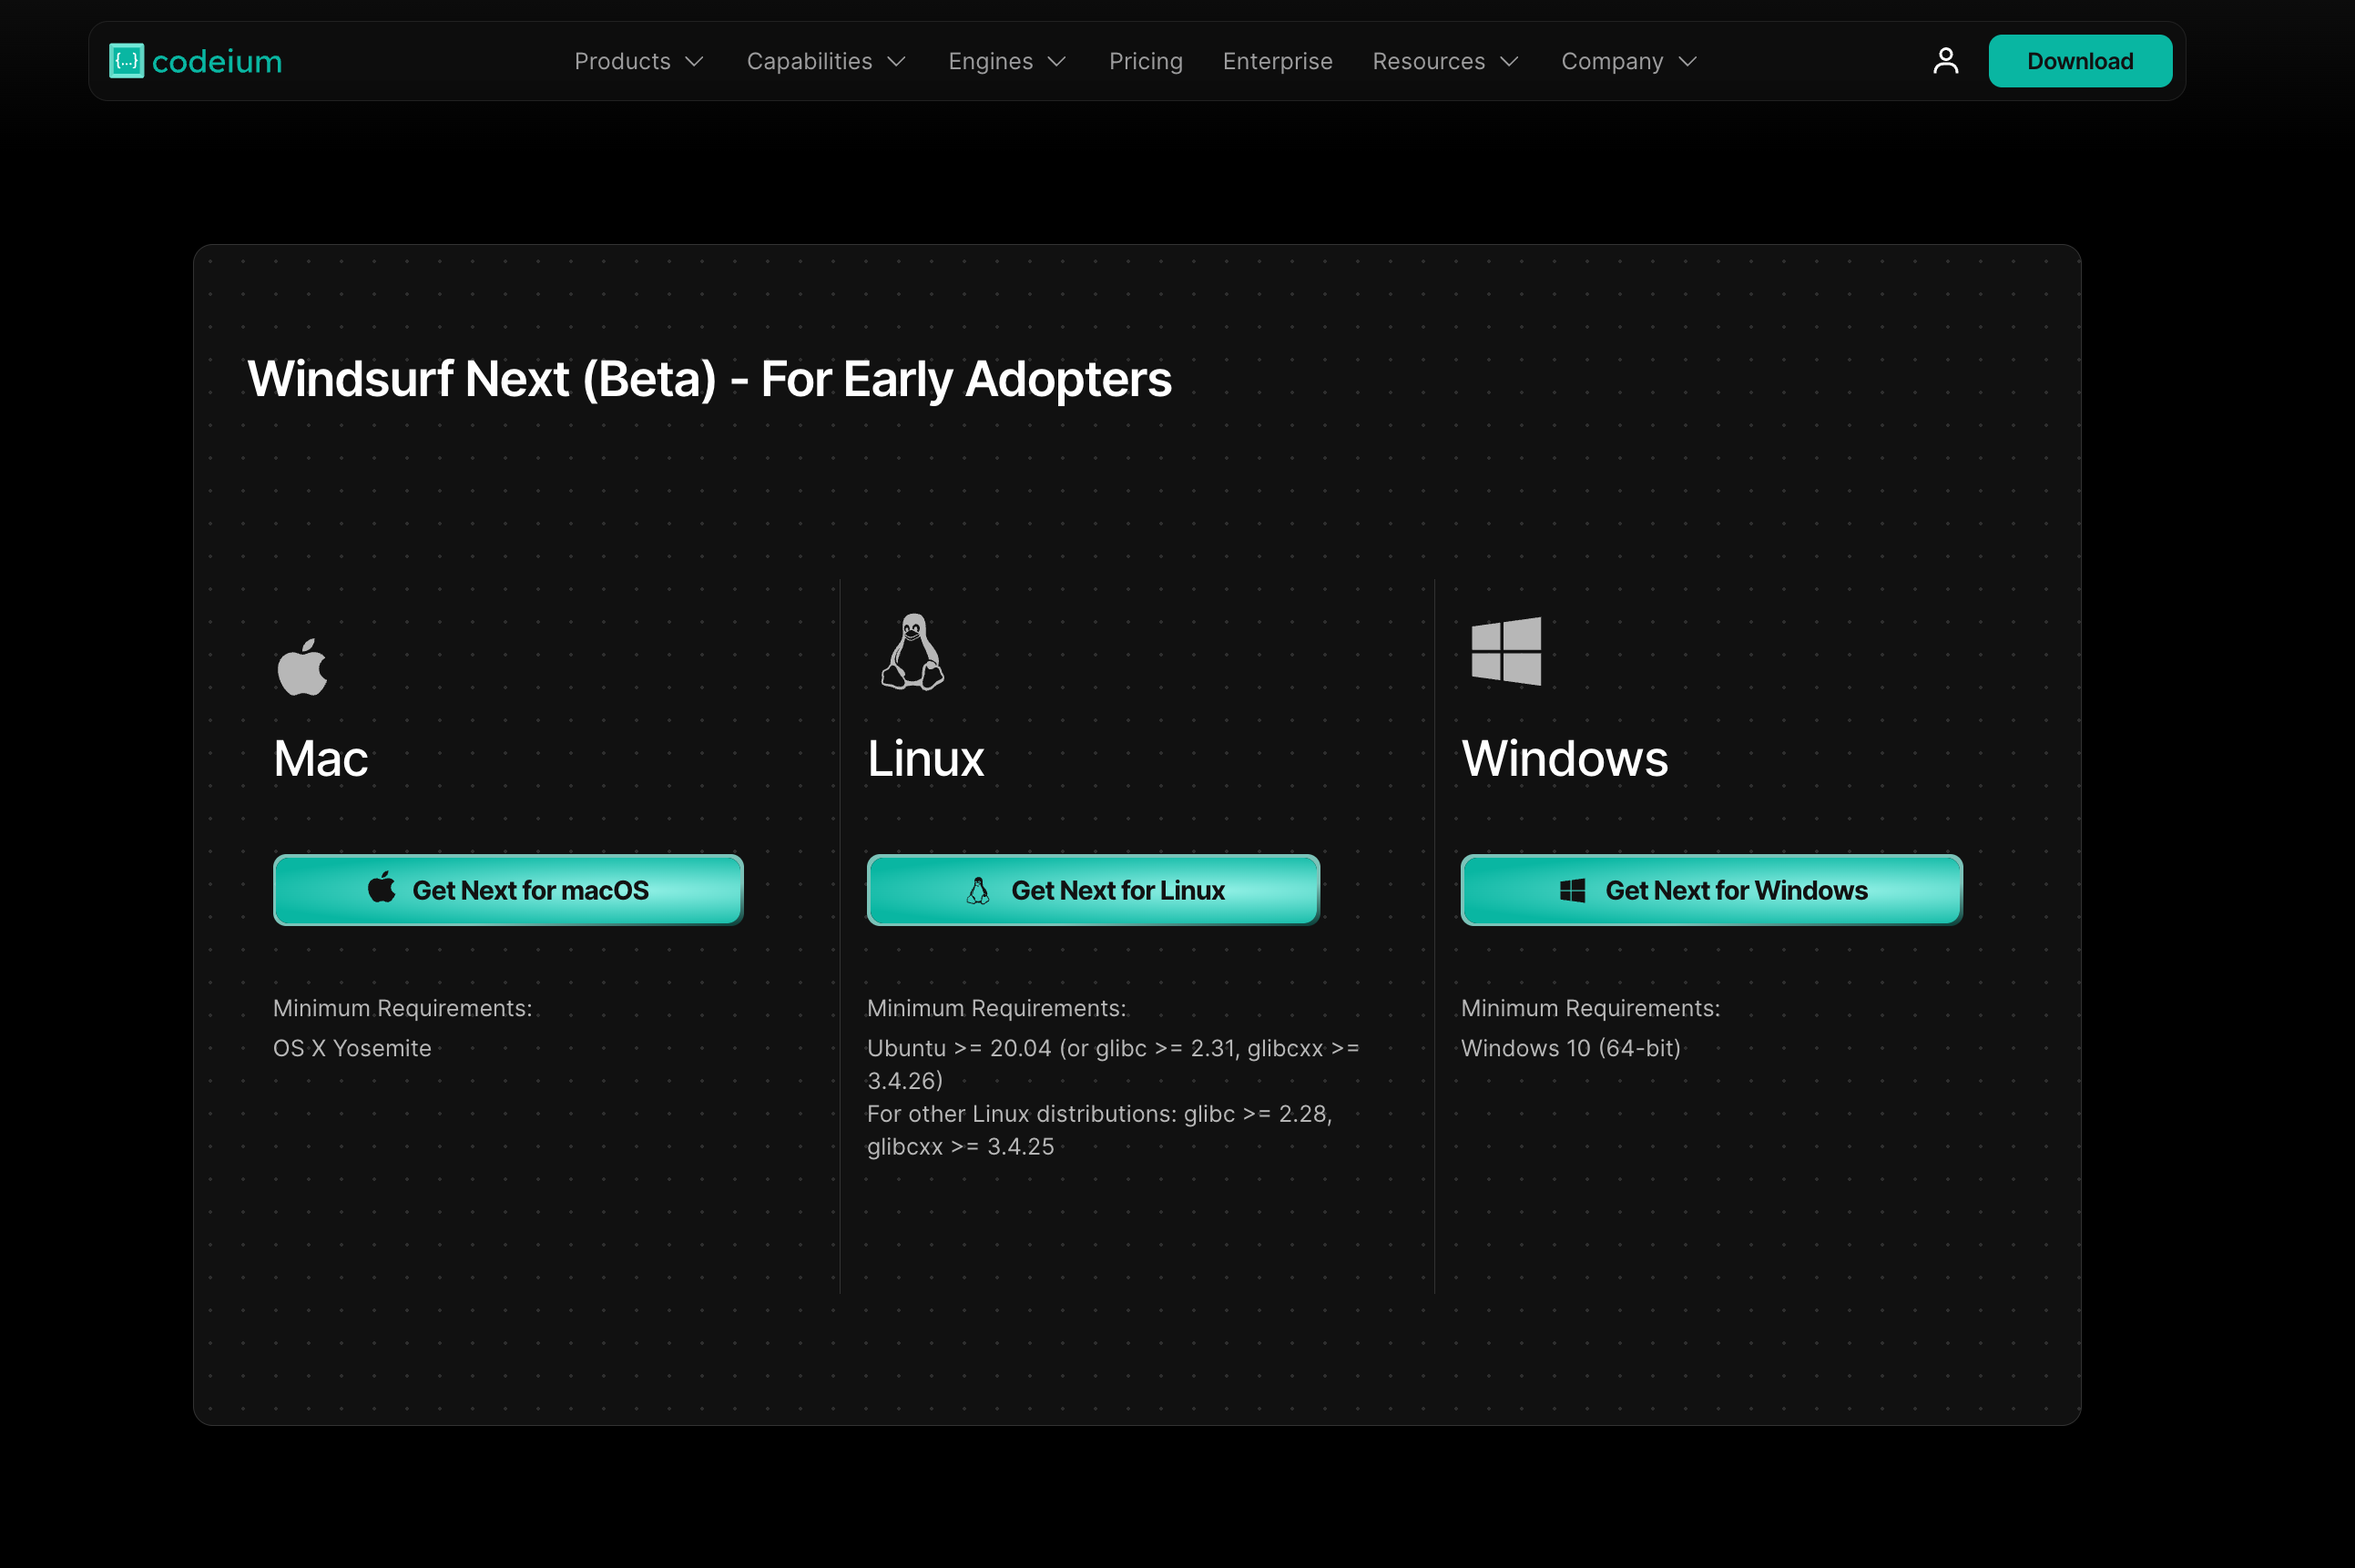Open the Enterprise page
The width and height of the screenshot is (2355, 1568).
pos(1278,61)
